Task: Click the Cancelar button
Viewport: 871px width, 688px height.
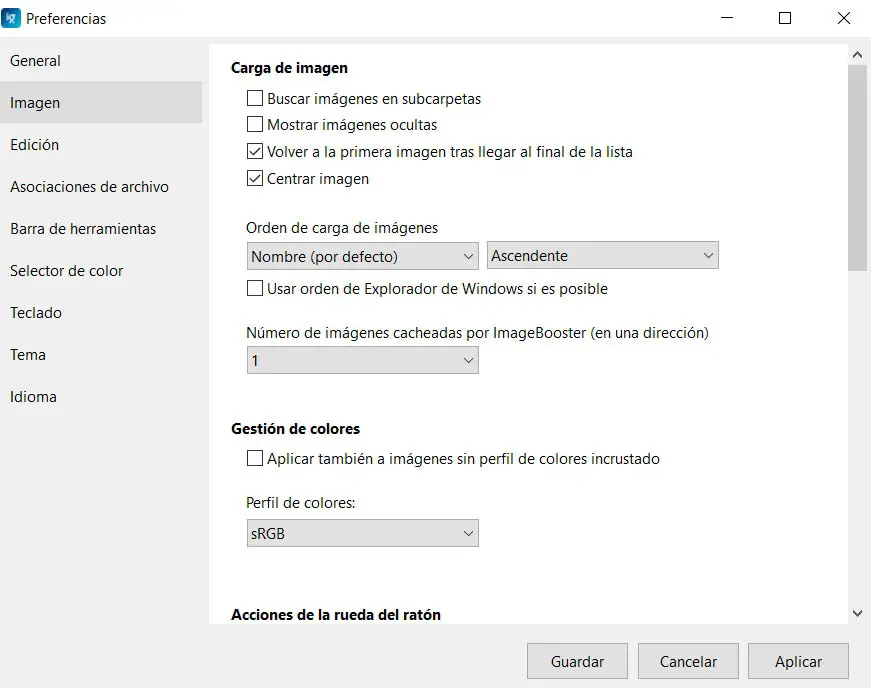Action: 688,661
